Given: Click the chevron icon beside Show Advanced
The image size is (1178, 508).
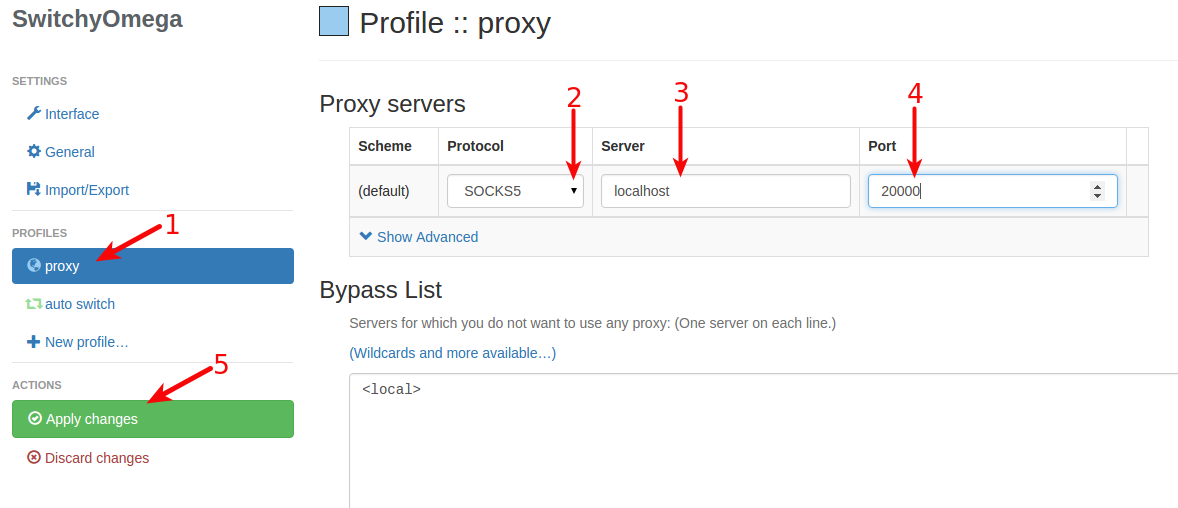Looking at the screenshot, I should pyautogui.click(x=366, y=236).
